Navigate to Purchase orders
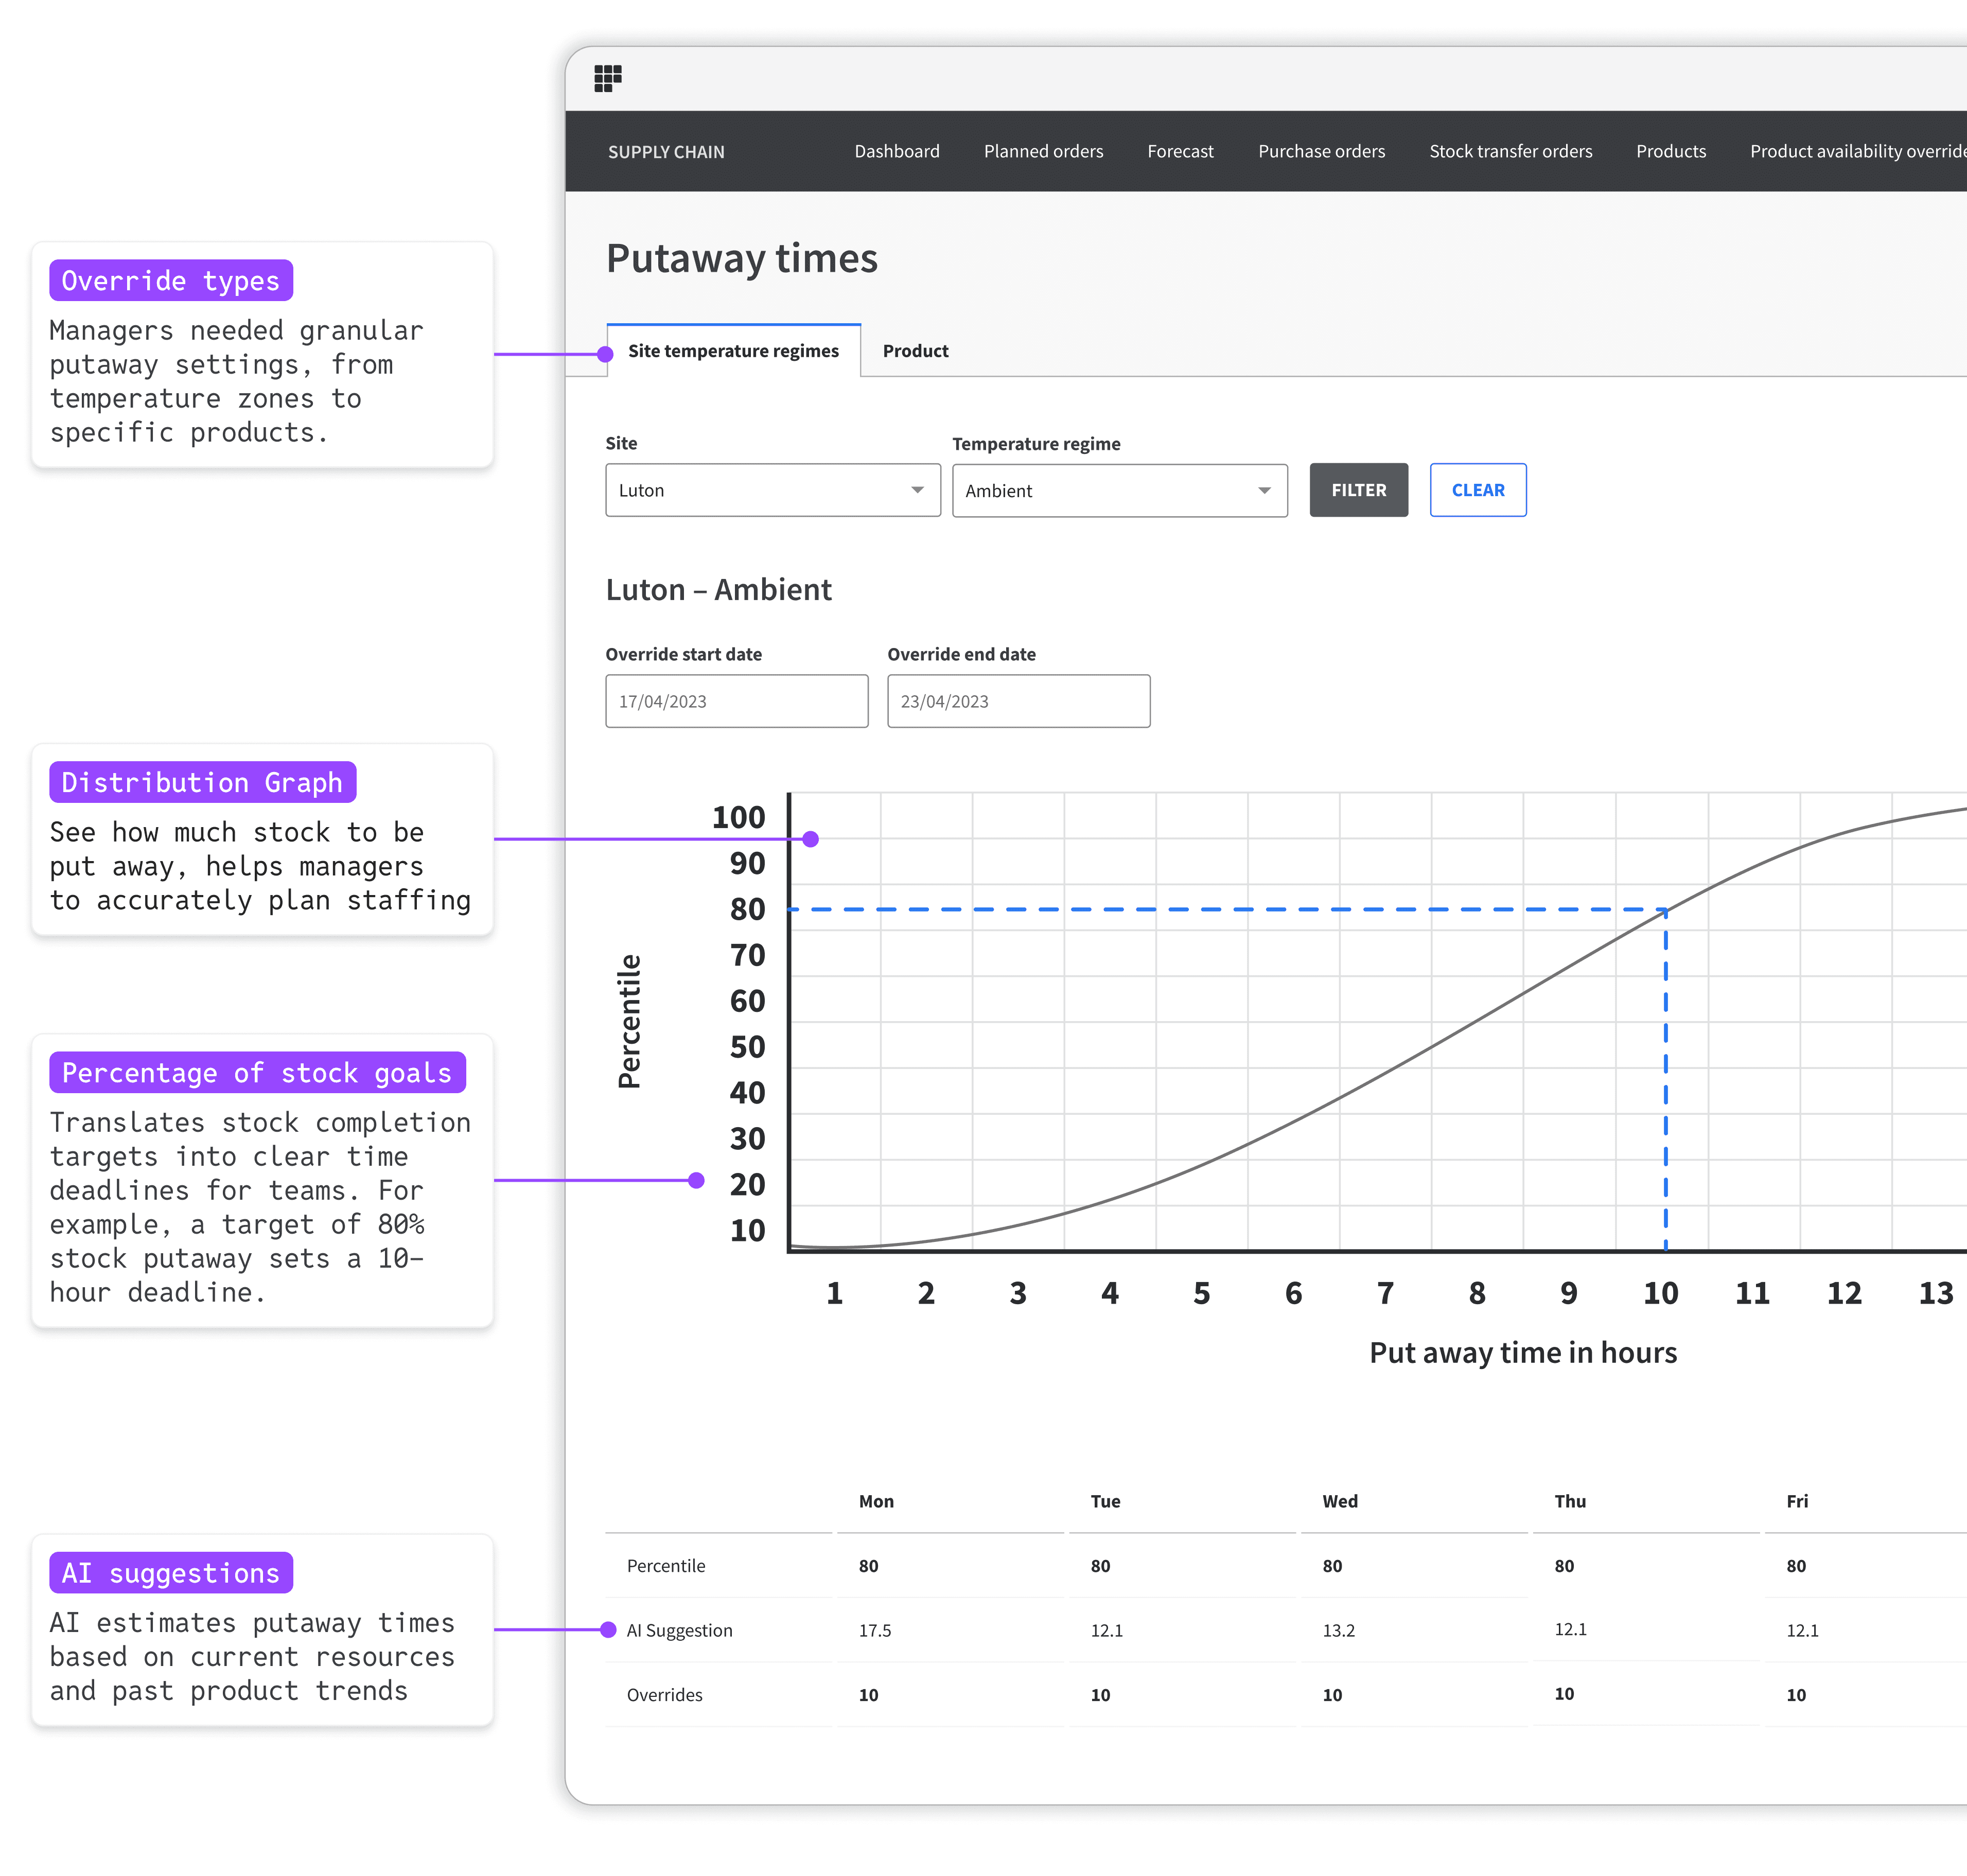1967x1876 pixels. tap(1321, 151)
